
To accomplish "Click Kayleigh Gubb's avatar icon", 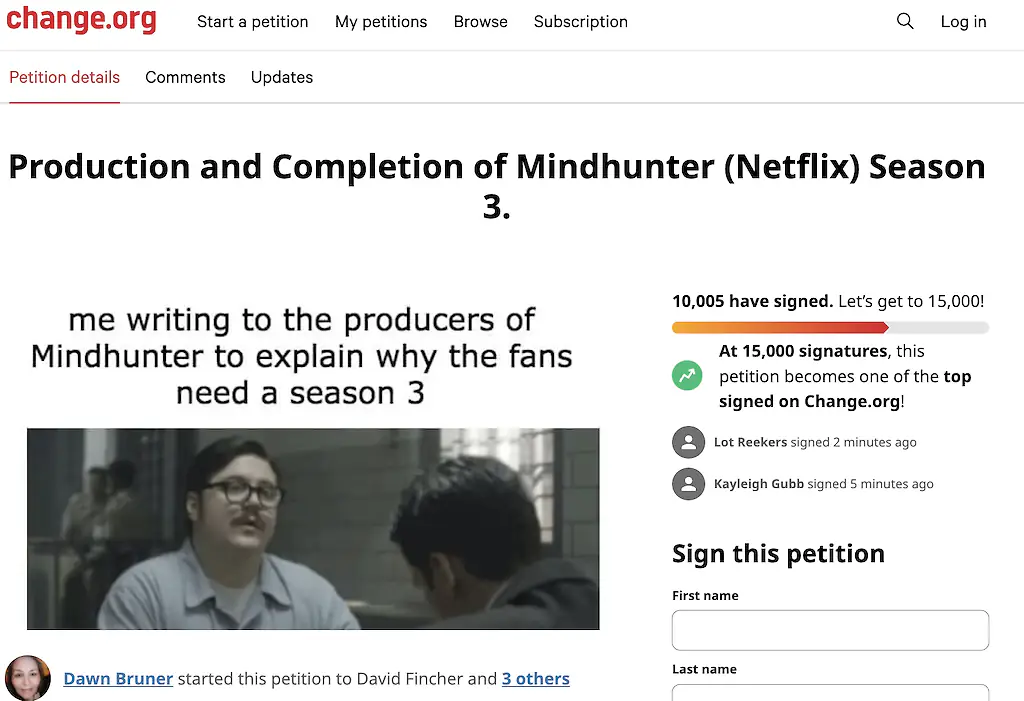I will [688, 484].
